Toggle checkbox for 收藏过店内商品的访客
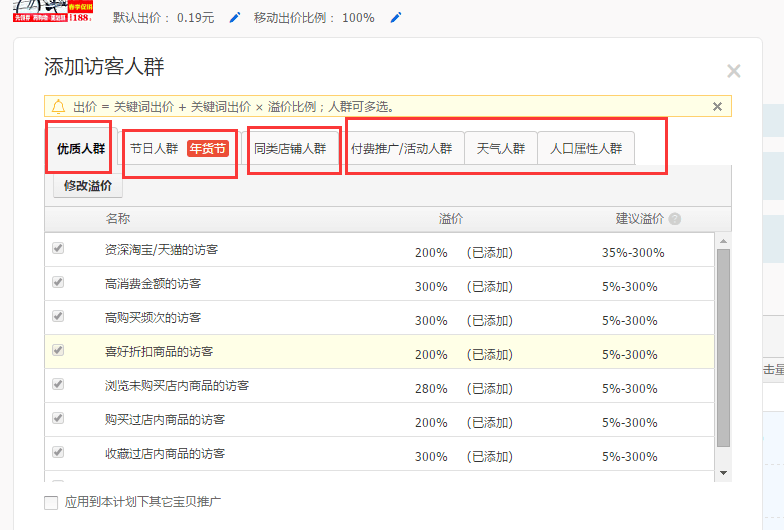The height and width of the screenshot is (530, 784). point(58,452)
